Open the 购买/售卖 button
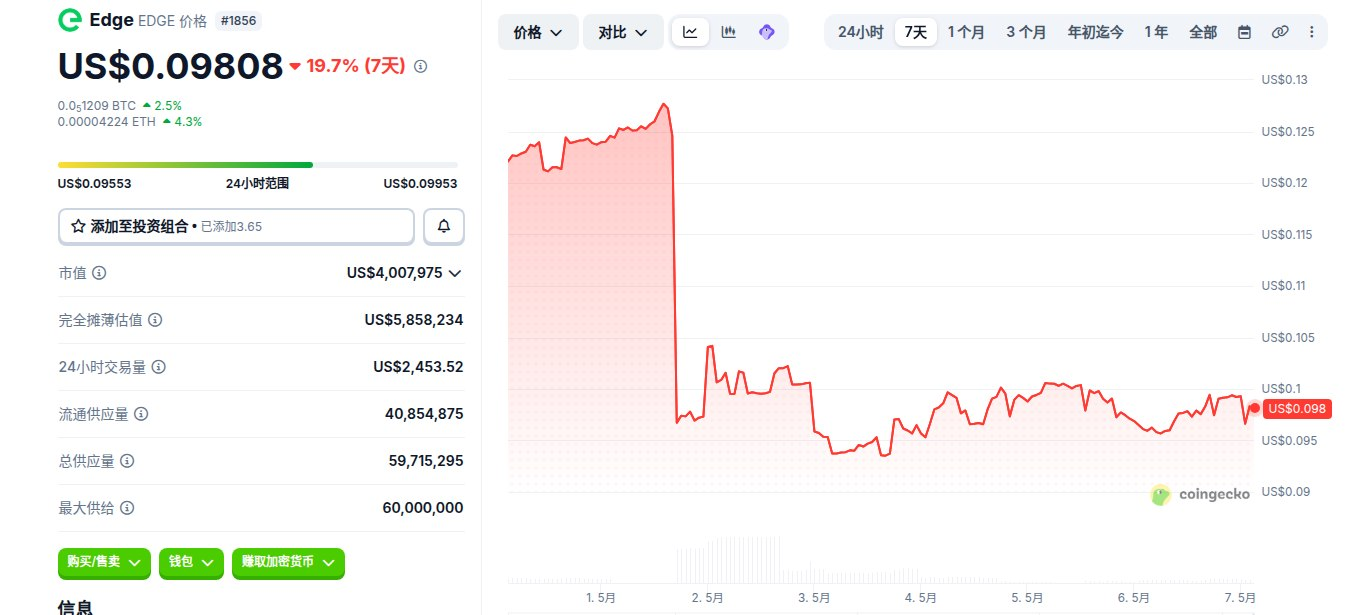Image resolution: width=1360 pixels, height=615 pixels. (x=104, y=563)
